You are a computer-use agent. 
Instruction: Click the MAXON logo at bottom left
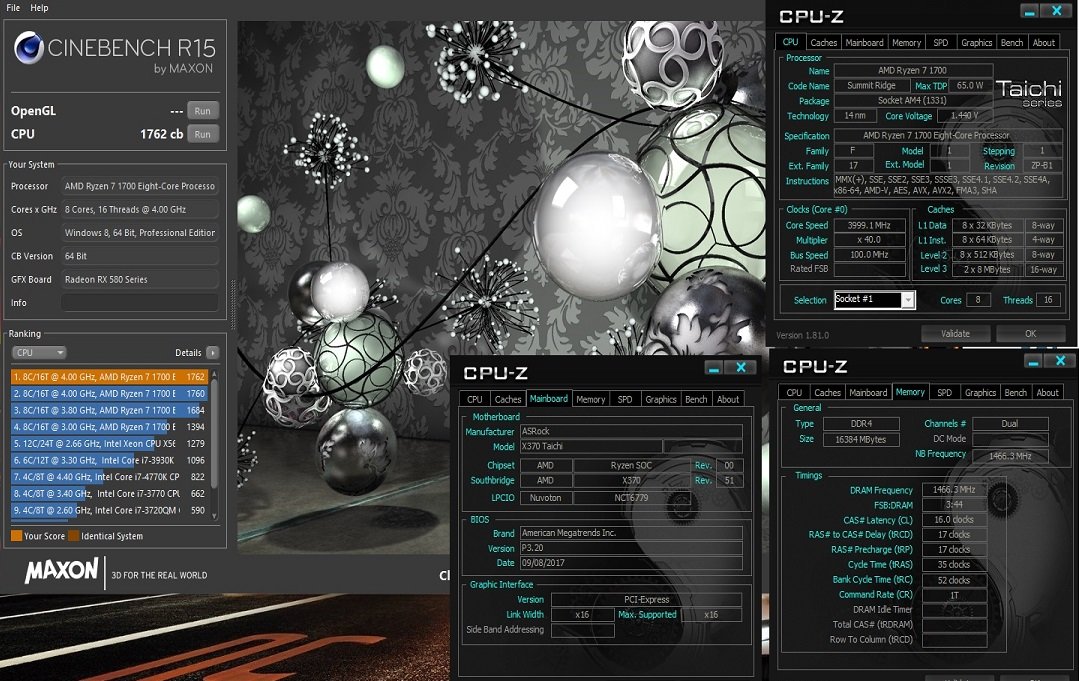coord(62,571)
